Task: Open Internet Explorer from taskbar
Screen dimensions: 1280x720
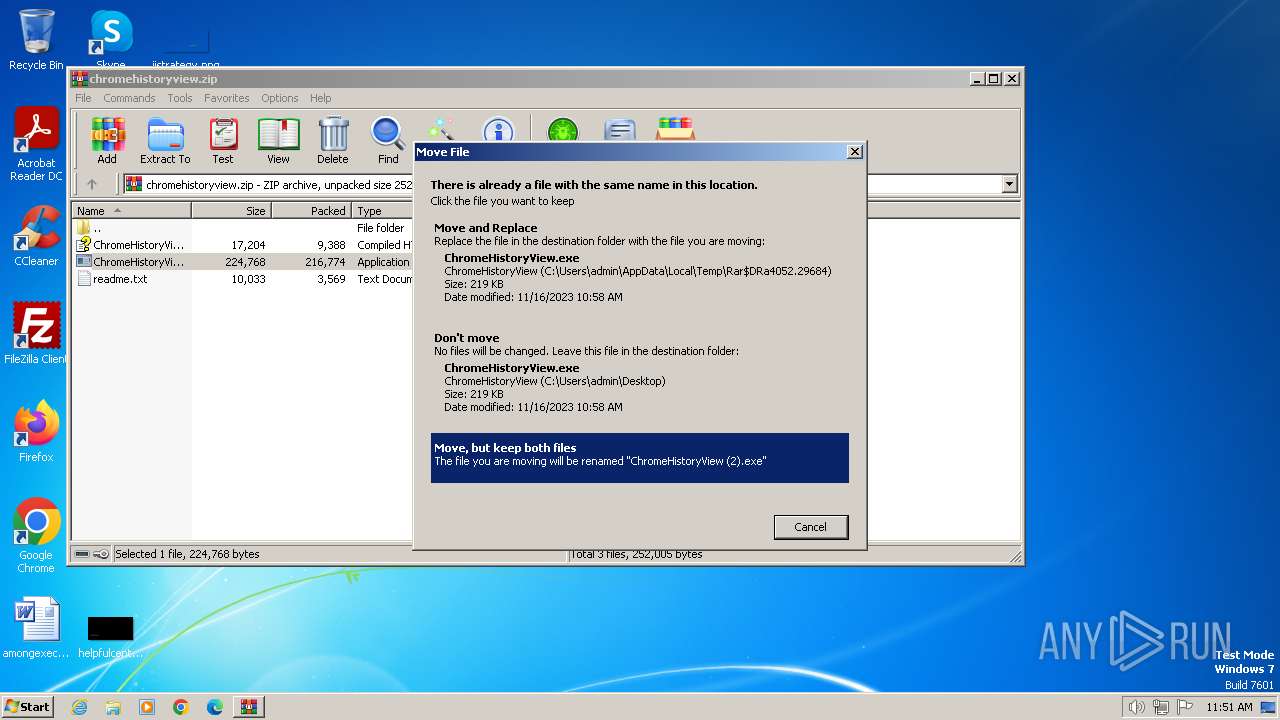Action: (79, 707)
